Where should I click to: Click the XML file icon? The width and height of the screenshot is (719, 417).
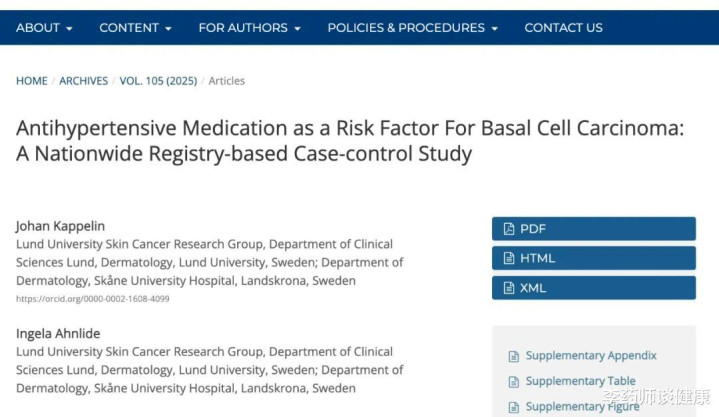click(509, 288)
